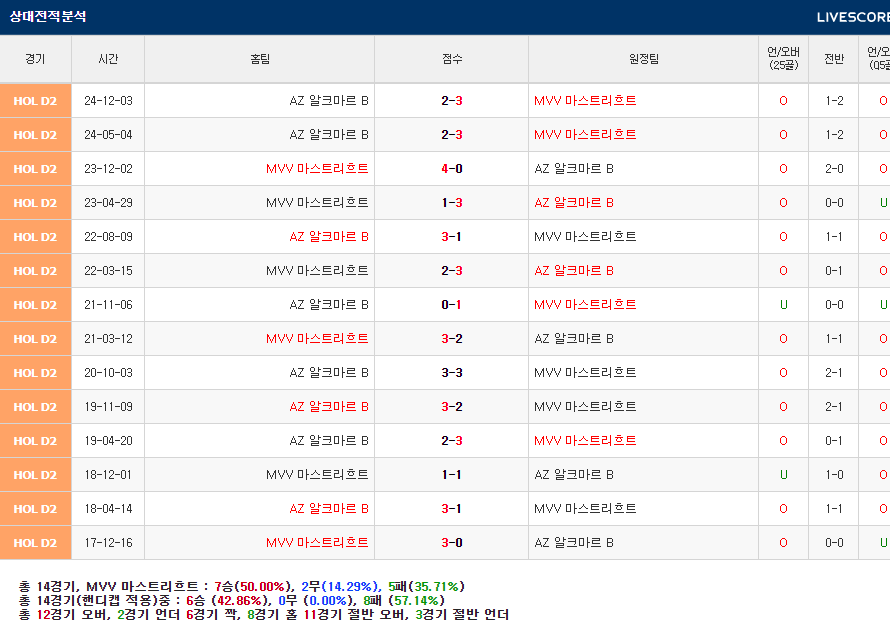This screenshot has height=624, width=890.
Task: Click the 홈팀 column header
Action: click(x=260, y=59)
